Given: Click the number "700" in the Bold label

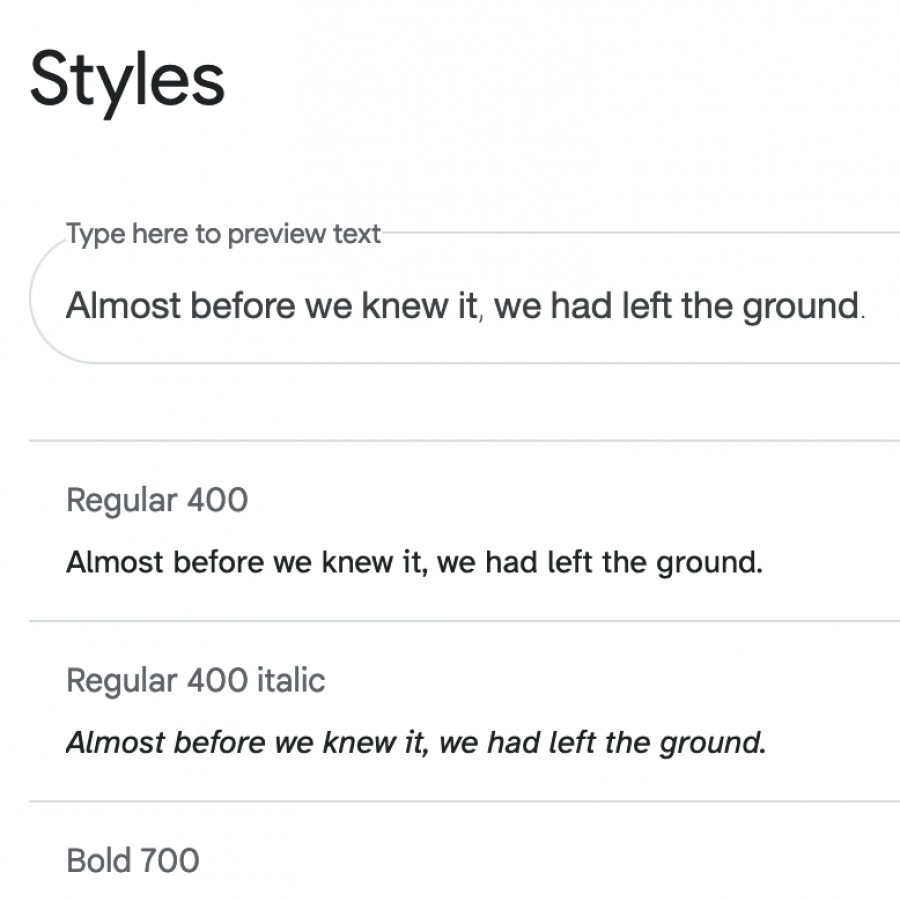Looking at the screenshot, I should pos(168,861).
